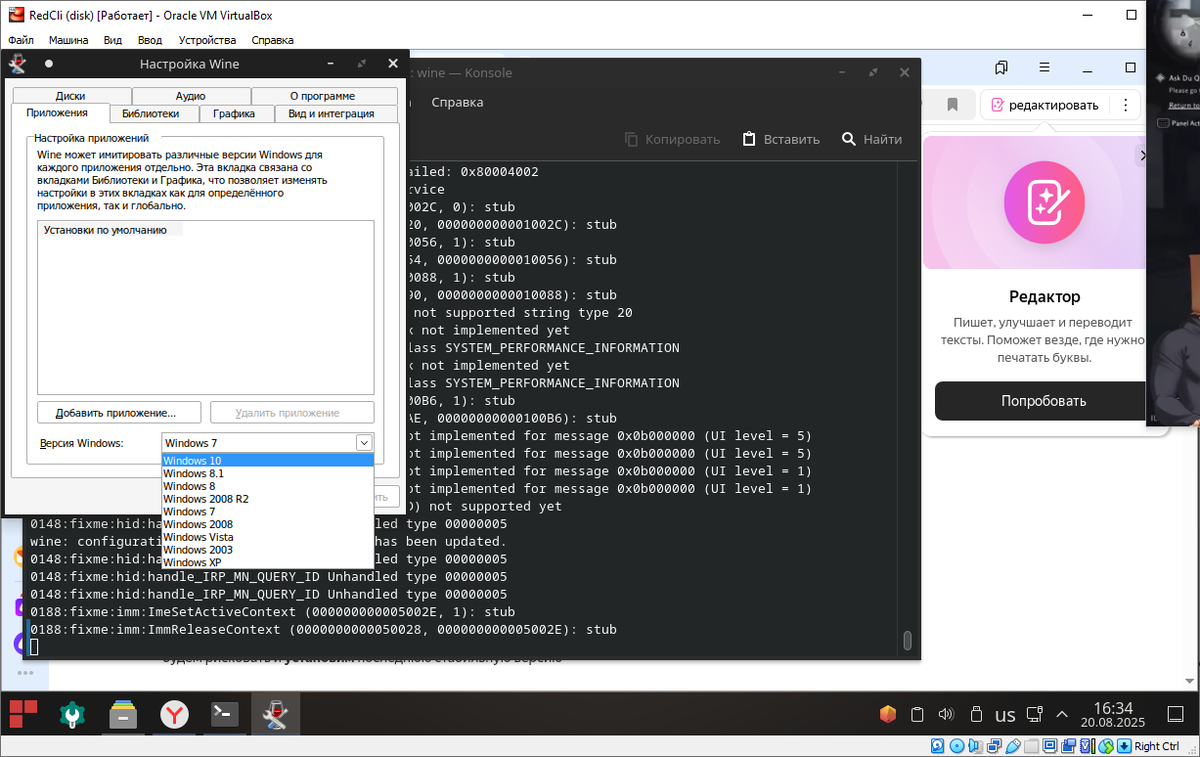Open the terminal icon in taskbar

tap(224, 714)
